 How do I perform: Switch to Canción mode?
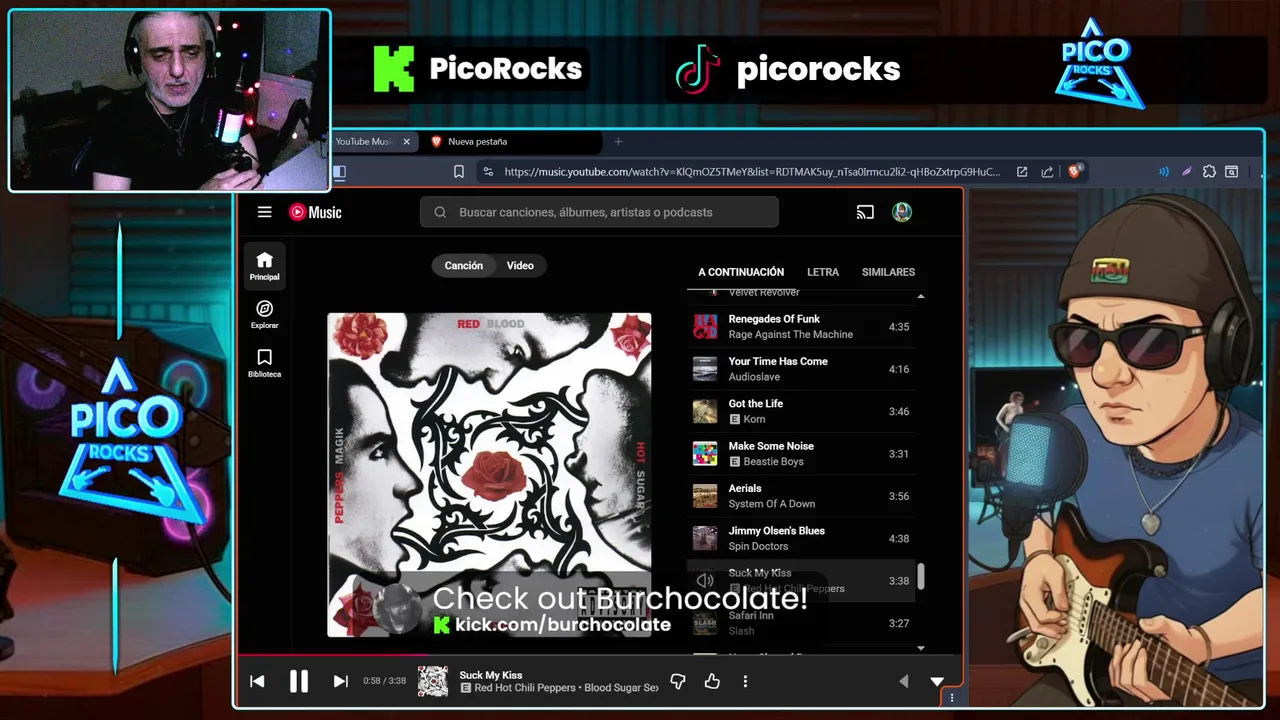(463, 266)
